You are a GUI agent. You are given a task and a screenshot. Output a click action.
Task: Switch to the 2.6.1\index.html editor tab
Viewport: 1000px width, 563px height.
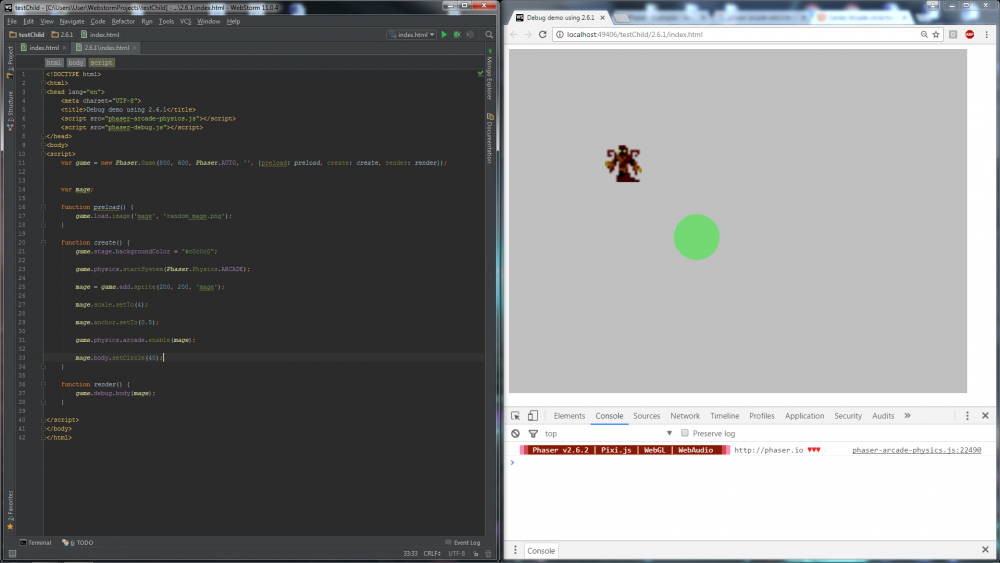(x=107, y=48)
